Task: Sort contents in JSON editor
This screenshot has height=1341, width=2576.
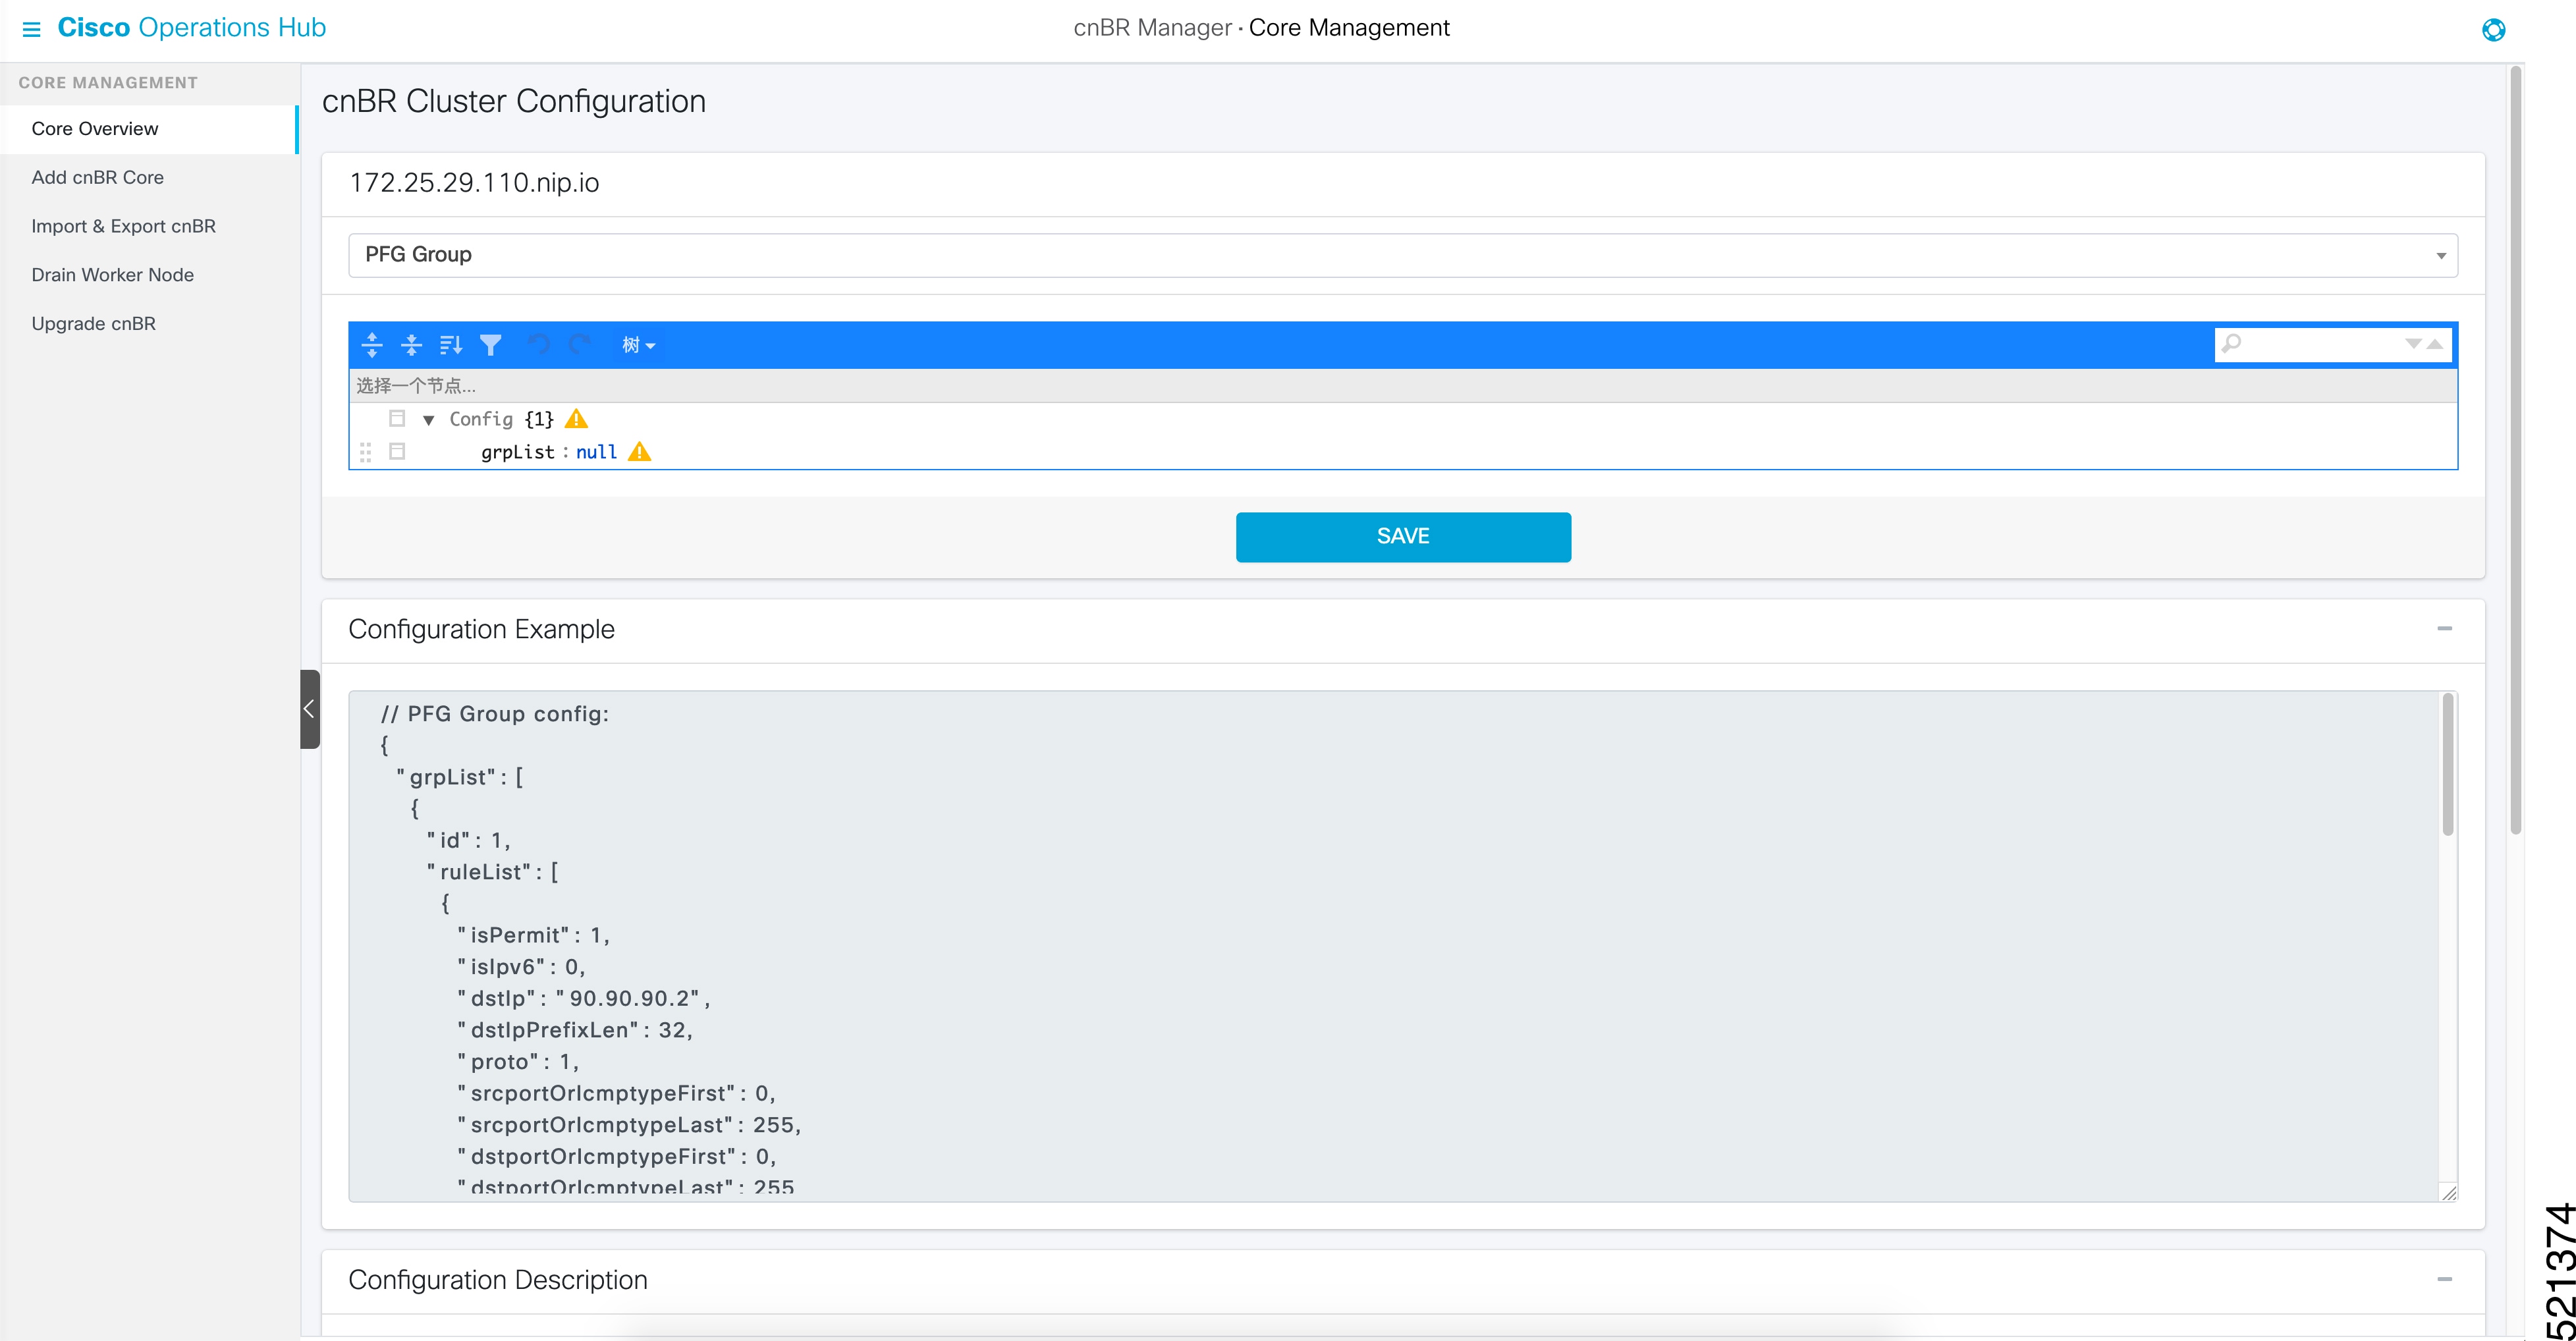Action: click(x=451, y=345)
